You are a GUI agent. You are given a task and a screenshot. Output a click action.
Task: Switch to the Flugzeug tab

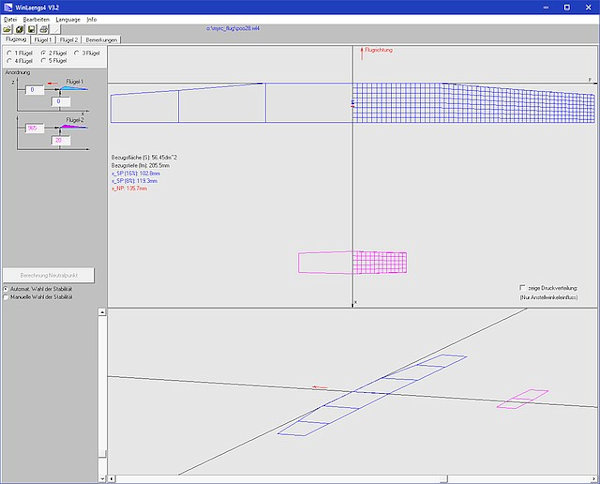[x=16, y=39]
